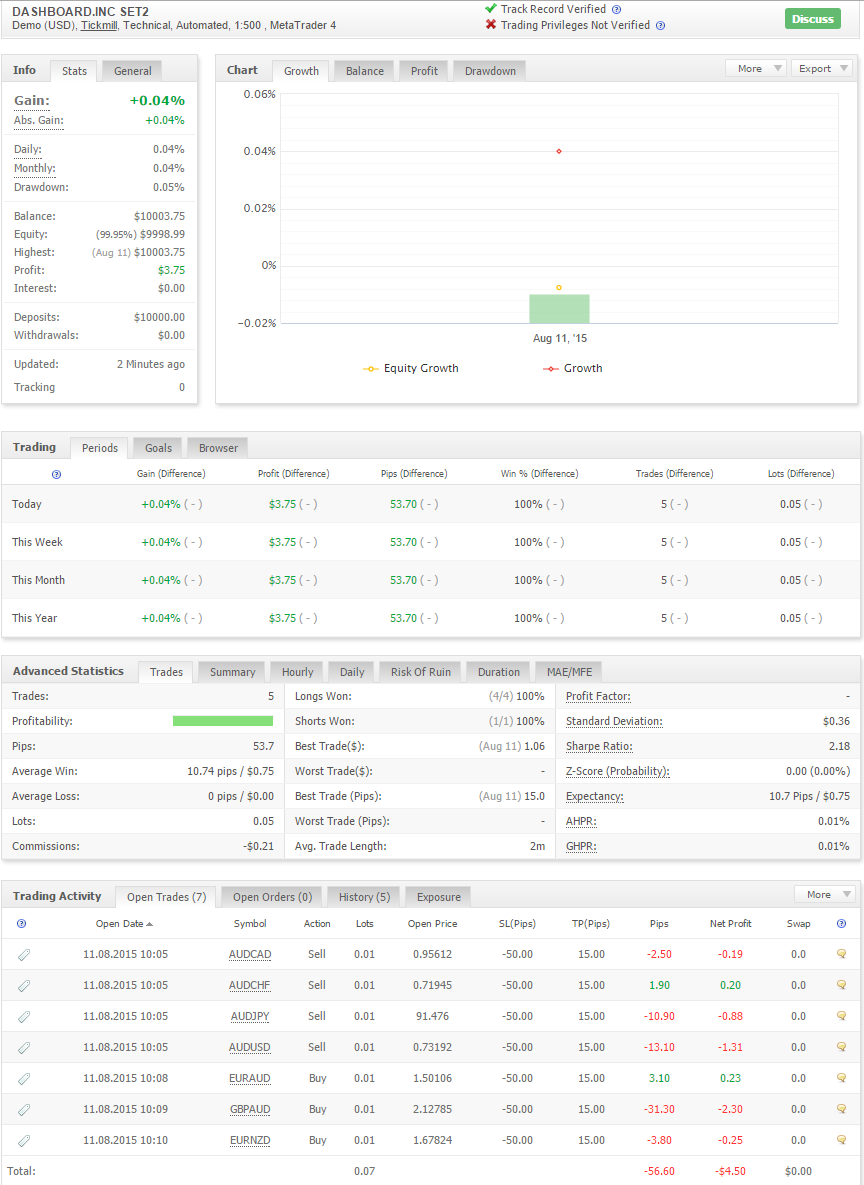This screenshot has width=864, height=1185.
Task: Open the Tickmill broker link
Action: click(99, 26)
